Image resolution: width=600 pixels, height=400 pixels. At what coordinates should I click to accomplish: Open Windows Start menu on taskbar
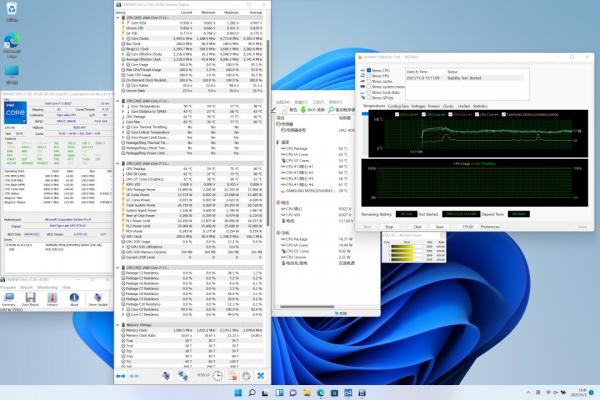point(240,392)
